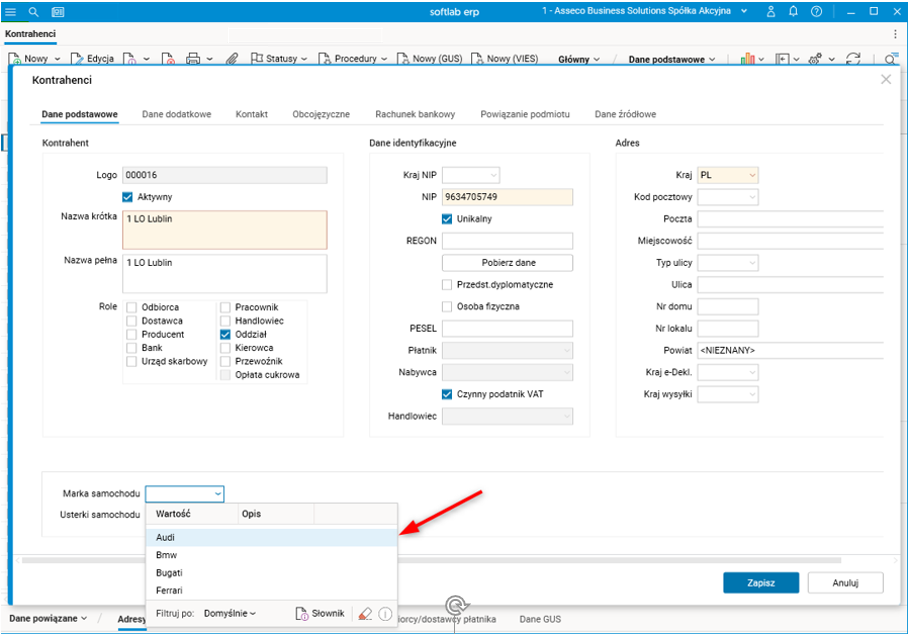The width and height of the screenshot is (908, 634).
Task: Click the info icon in dropdown footer
Action: tap(385, 614)
